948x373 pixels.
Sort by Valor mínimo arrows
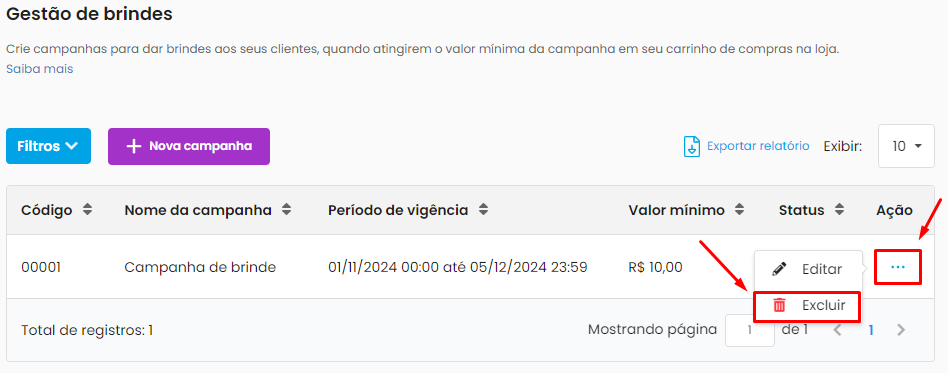pyautogui.click(x=739, y=210)
